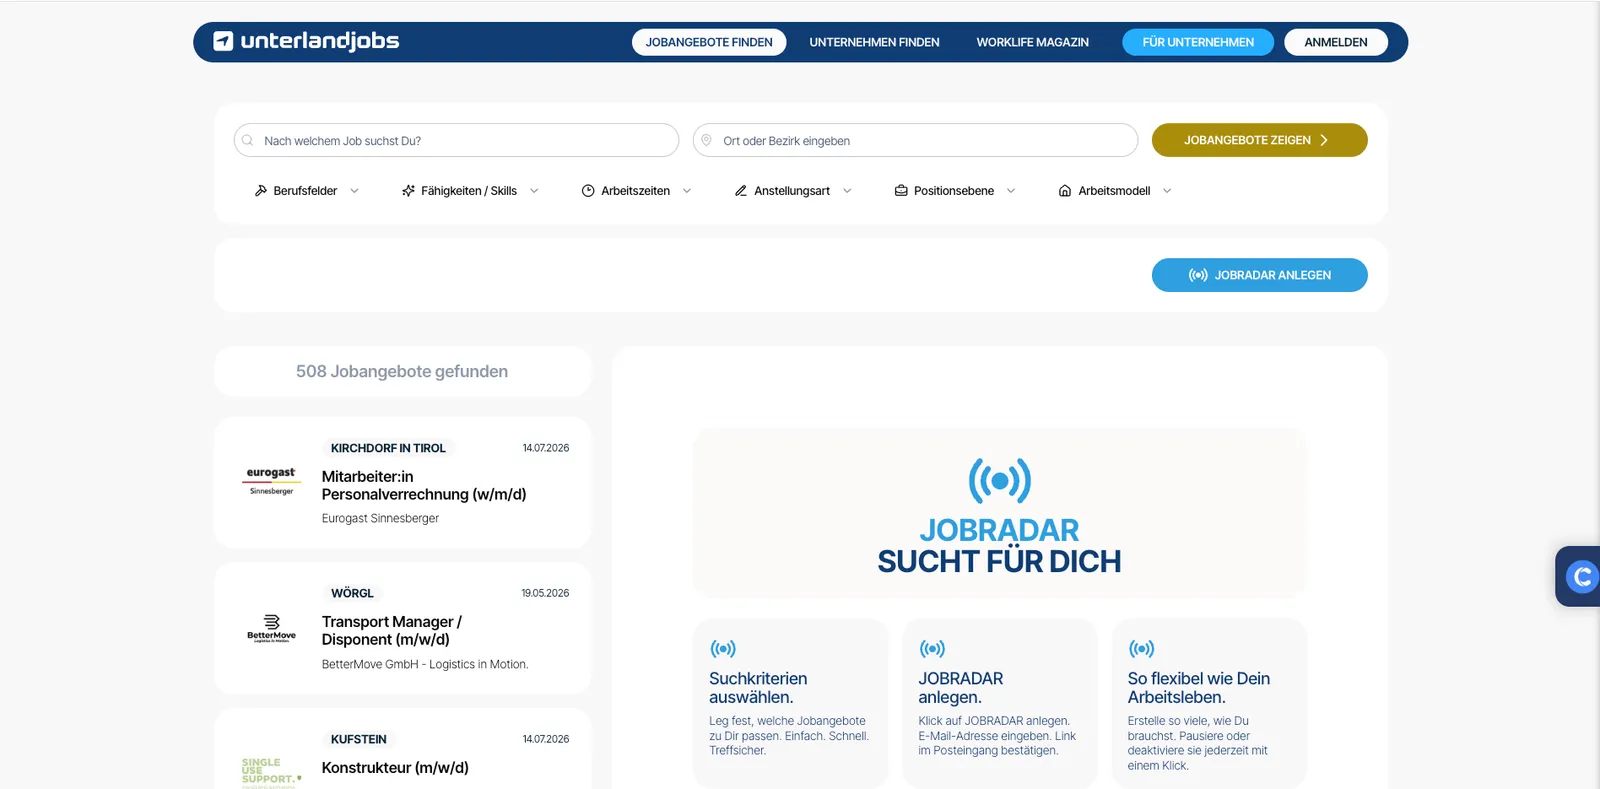Open FÜR UNTERNEHMEN section
Image resolution: width=1600 pixels, height=789 pixels.
[x=1198, y=42]
